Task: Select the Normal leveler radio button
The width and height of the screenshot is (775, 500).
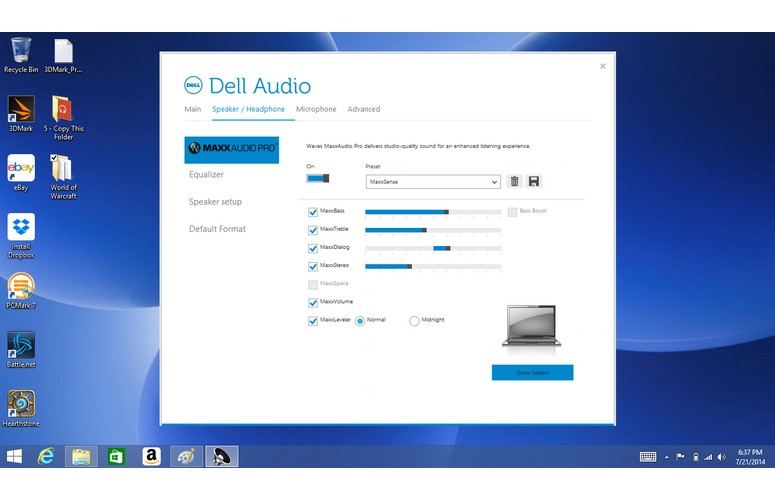Action: 360,321
